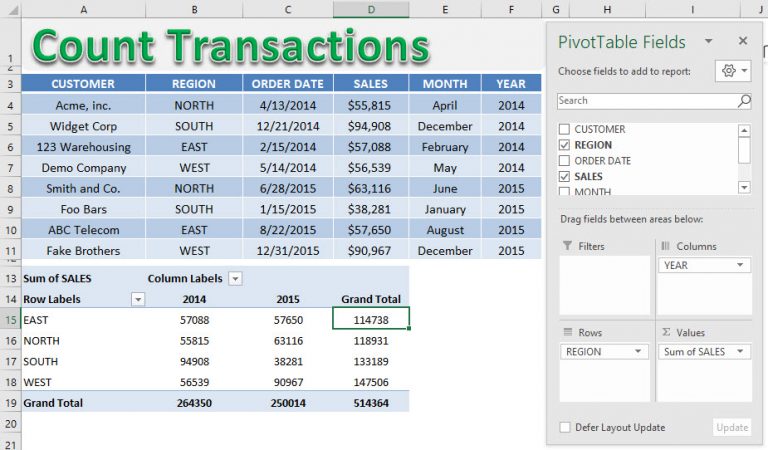The image size is (768, 450).
Task: Uncheck the REGION field checkbox
Action: (x=564, y=145)
